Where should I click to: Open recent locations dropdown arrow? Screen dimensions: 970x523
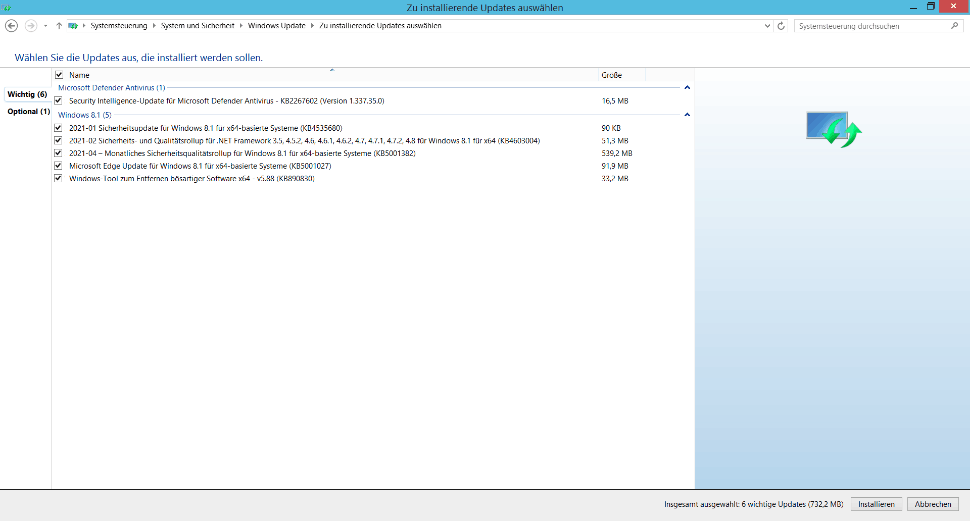[x=45, y=26]
